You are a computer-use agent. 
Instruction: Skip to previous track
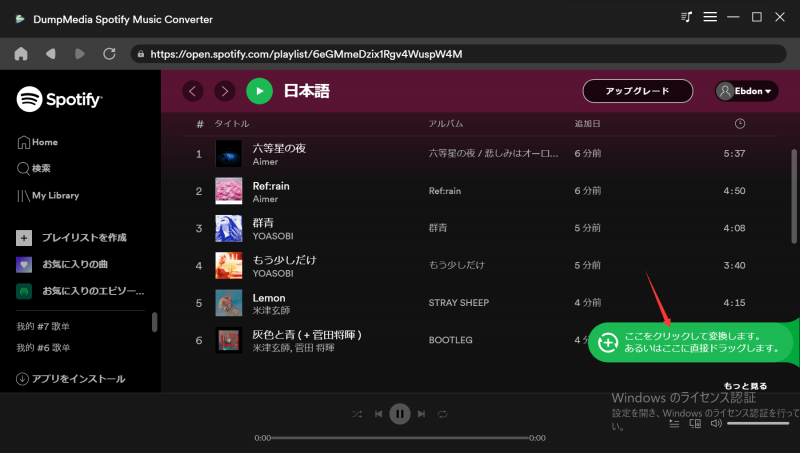[x=378, y=414]
